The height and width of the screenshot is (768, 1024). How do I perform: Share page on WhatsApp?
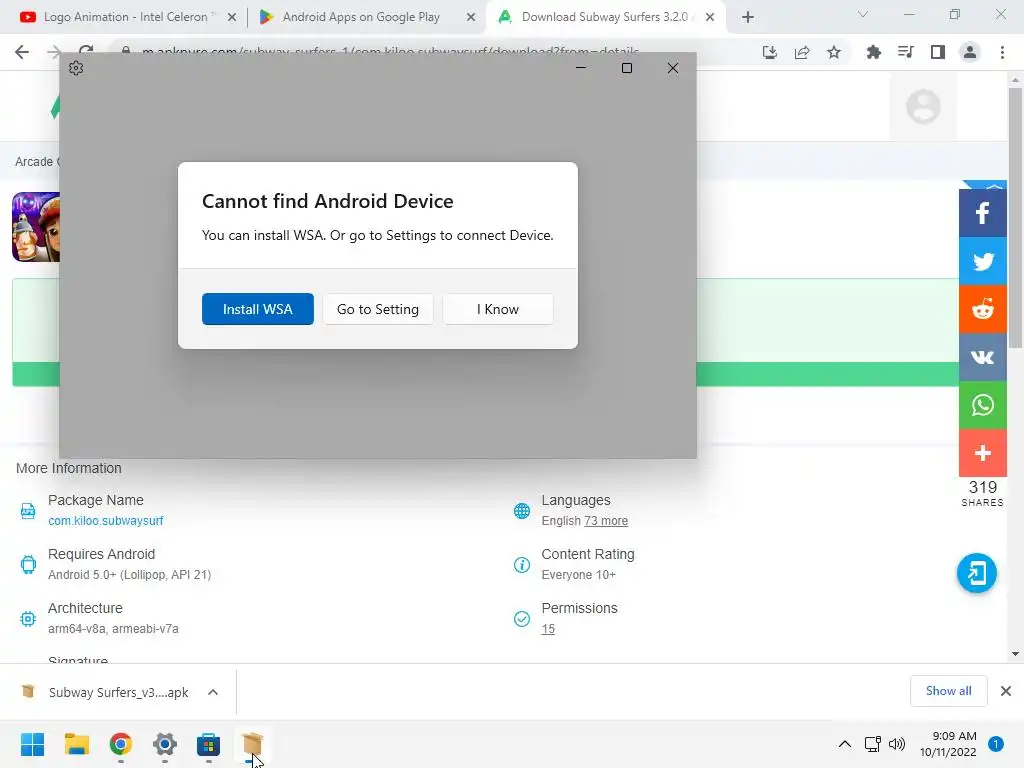coord(982,405)
